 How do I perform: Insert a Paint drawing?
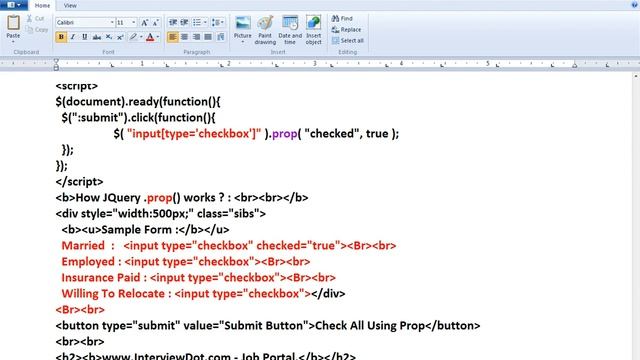(x=265, y=30)
